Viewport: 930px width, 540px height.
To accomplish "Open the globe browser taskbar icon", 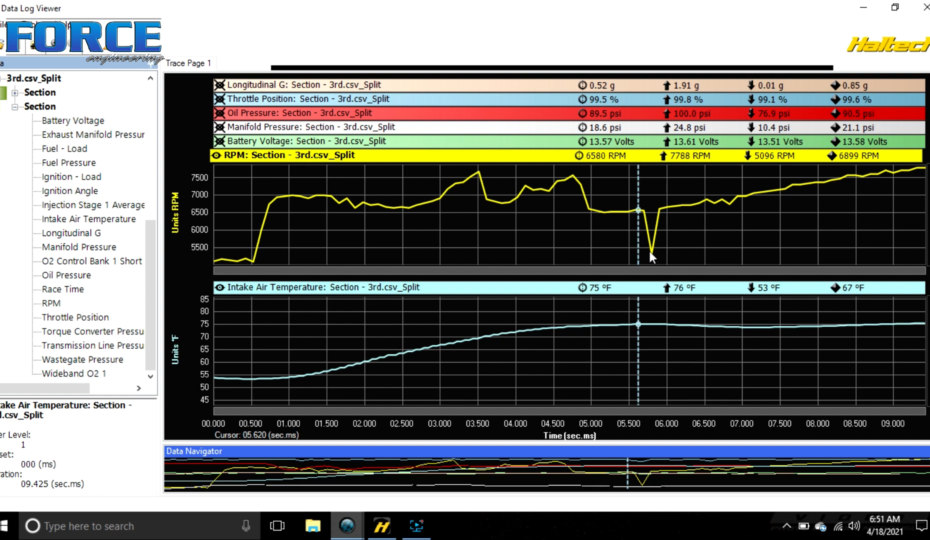I will pos(347,526).
